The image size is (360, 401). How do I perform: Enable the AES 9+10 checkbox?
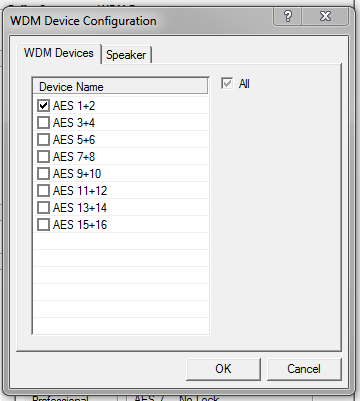coord(43,174)
